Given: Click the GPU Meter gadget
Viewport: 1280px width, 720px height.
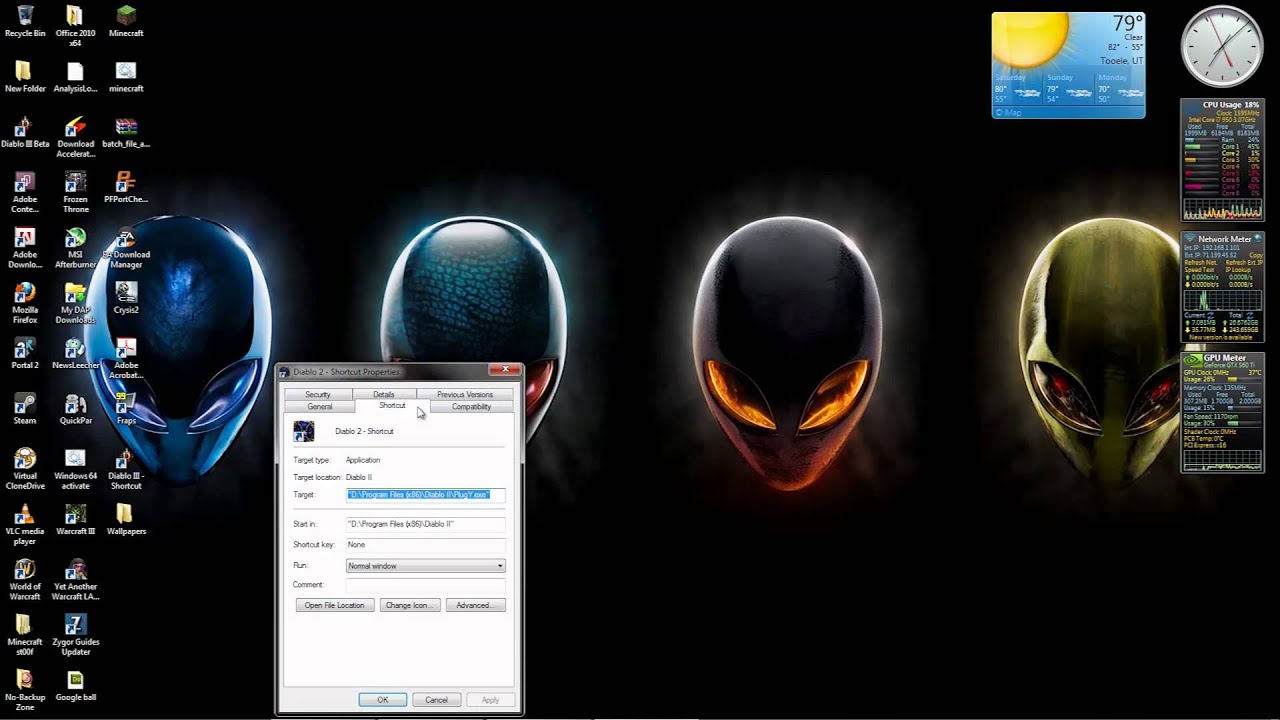Looking at the screenshot, I should point(1223,412).
